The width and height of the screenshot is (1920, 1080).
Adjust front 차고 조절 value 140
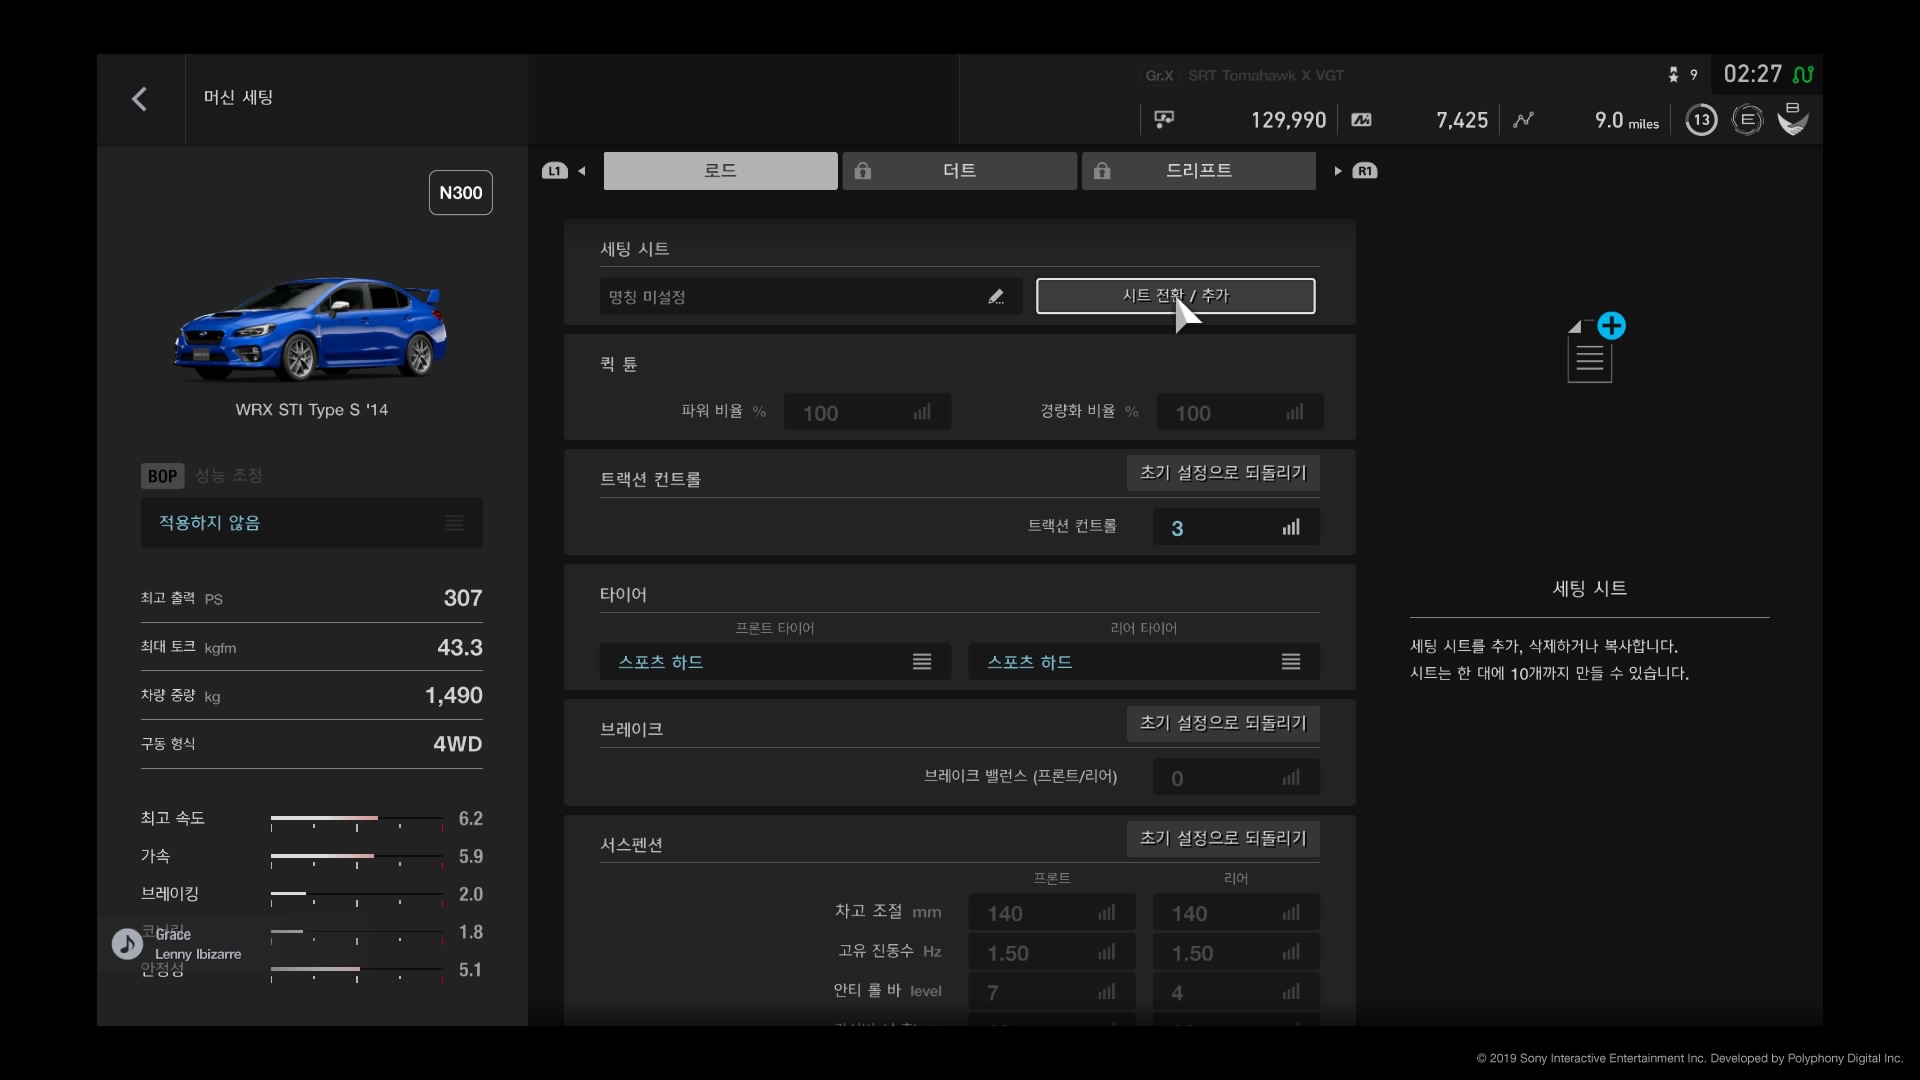(x=1051, y=913)
